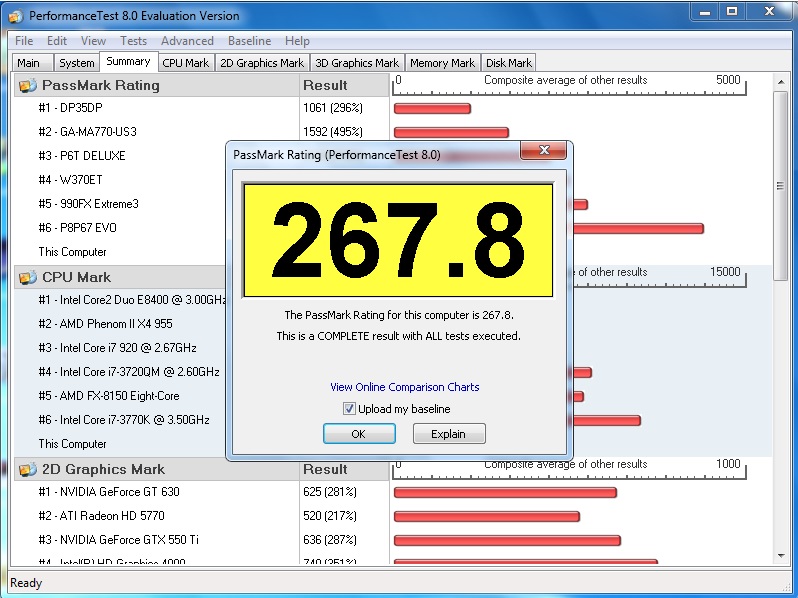Uncheck the Upload my baseline checkbox

(x=349, y=409)
